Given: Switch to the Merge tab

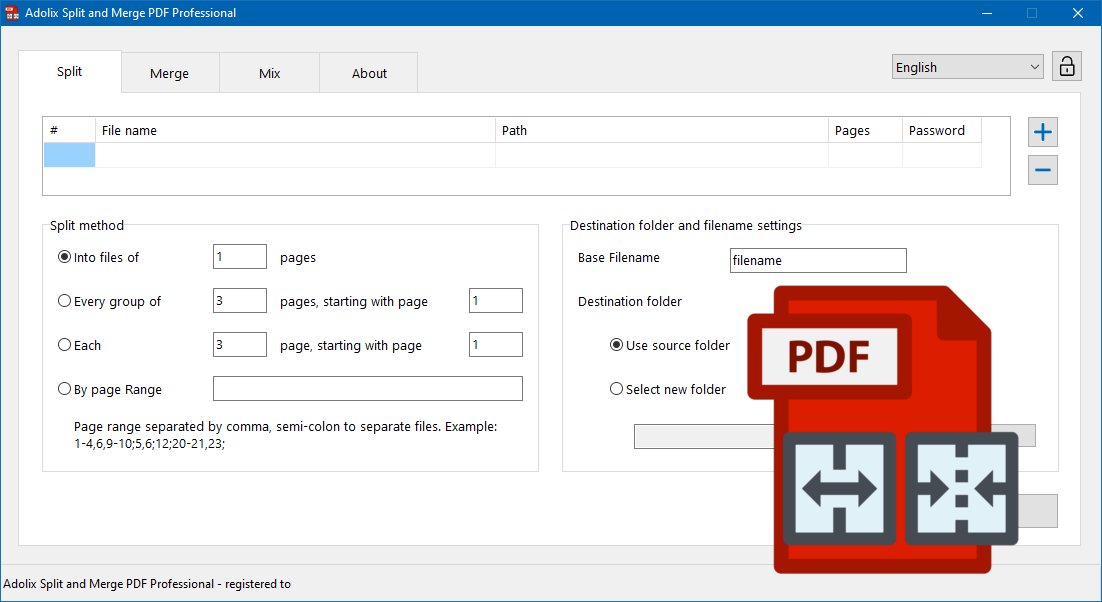Looking at the screenshot, I should click(x=169, y=73).
